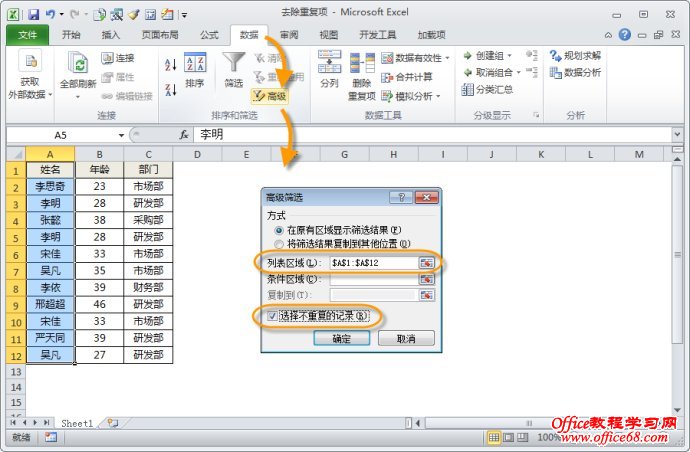Click the 筛选 funnel filter icon

click(233, 64)
